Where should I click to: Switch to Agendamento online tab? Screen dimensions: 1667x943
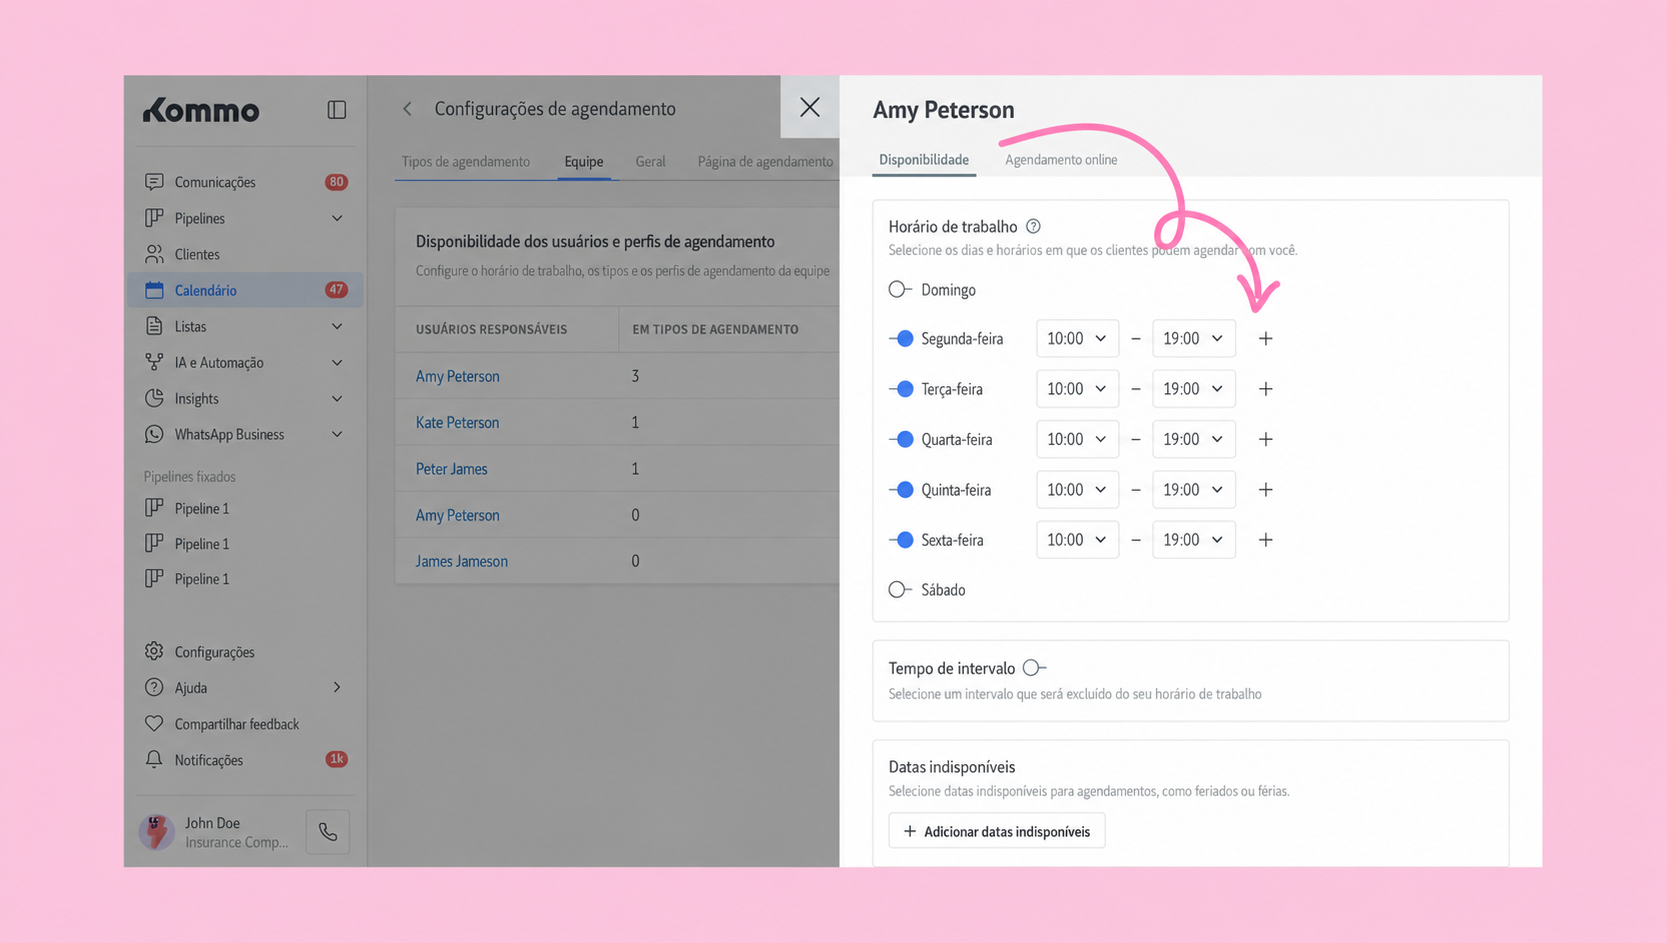[1061, 160]
